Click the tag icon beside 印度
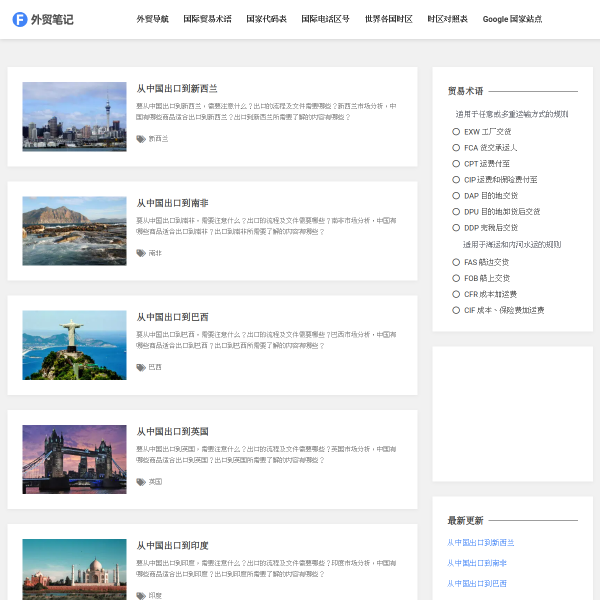This screenshot has width=600, height=600. coord(141,595)
